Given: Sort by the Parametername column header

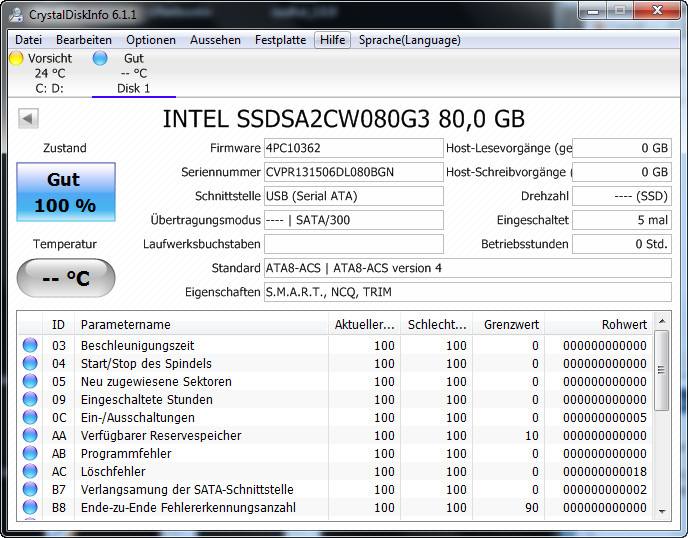Looking at the screenshot, I should [x=201, y=324].
